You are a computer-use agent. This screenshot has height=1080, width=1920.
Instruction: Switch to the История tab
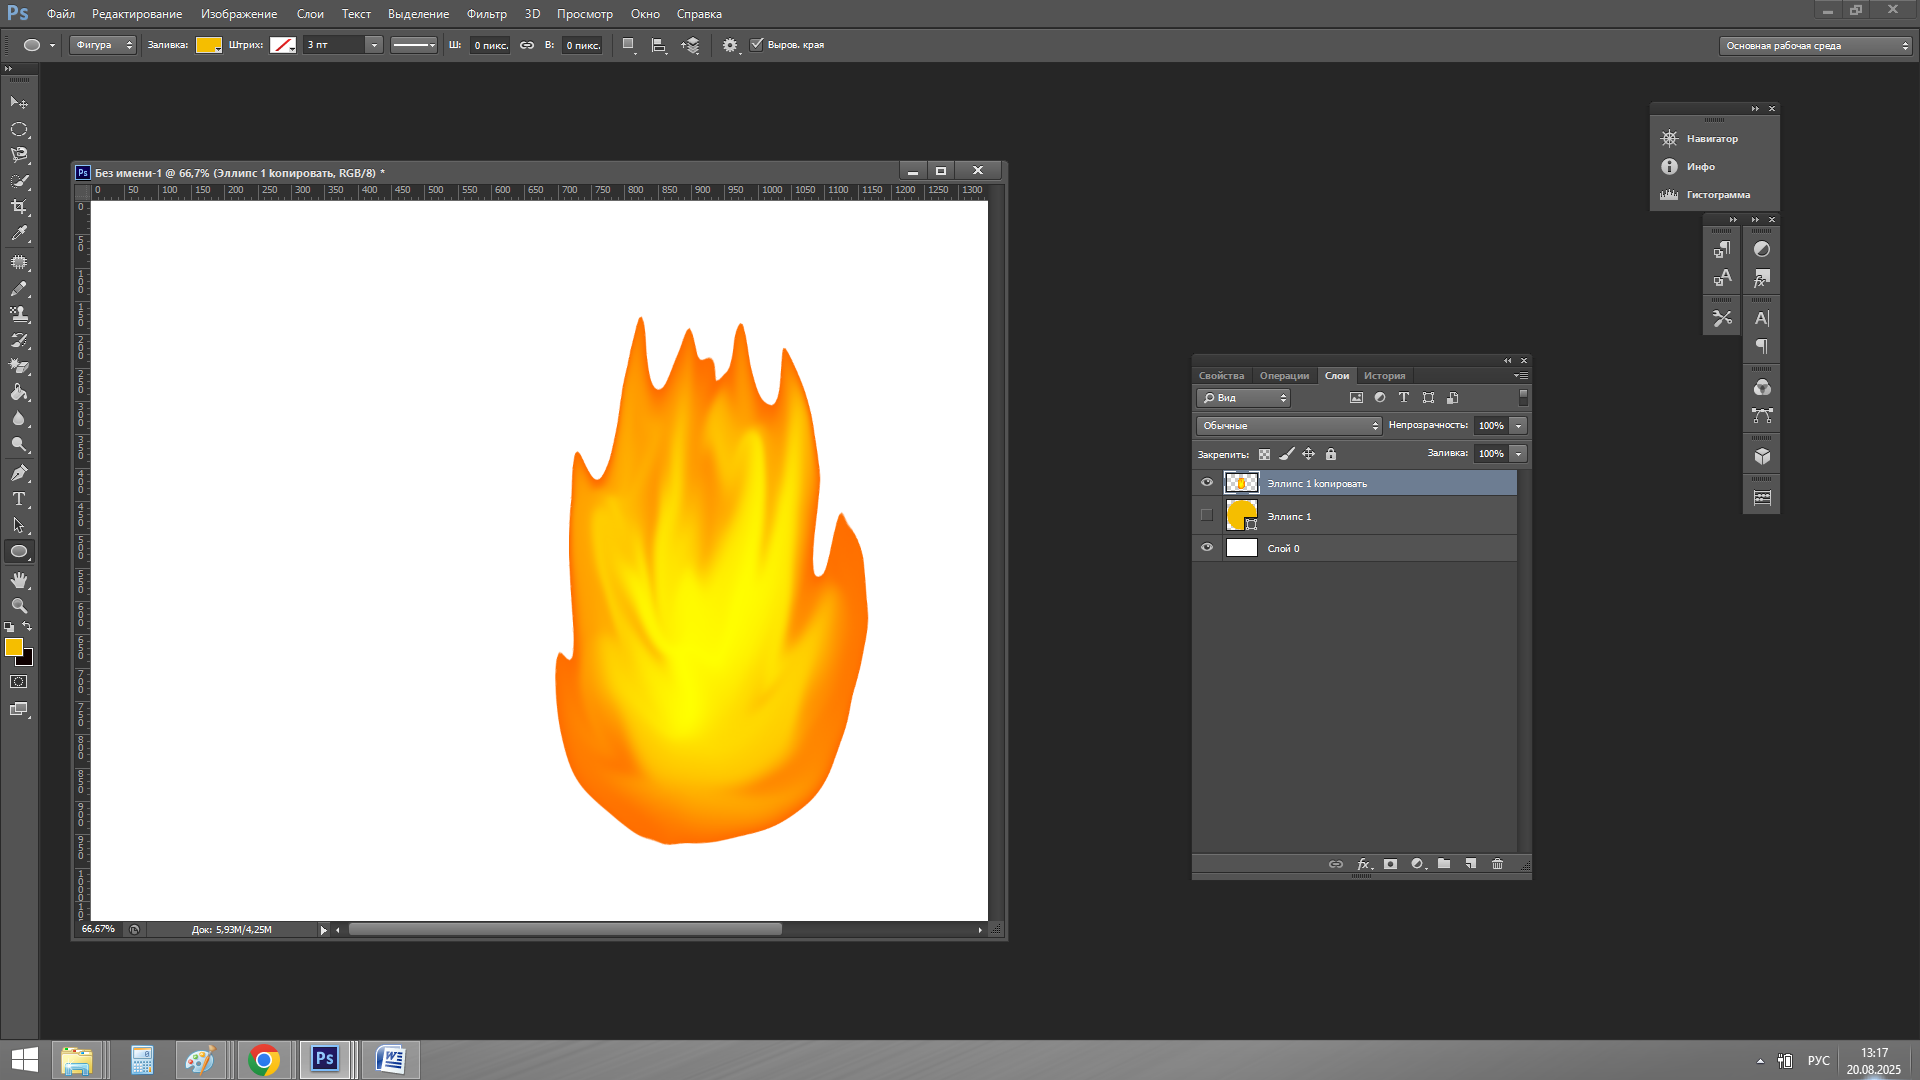[x=1384, y=376]
